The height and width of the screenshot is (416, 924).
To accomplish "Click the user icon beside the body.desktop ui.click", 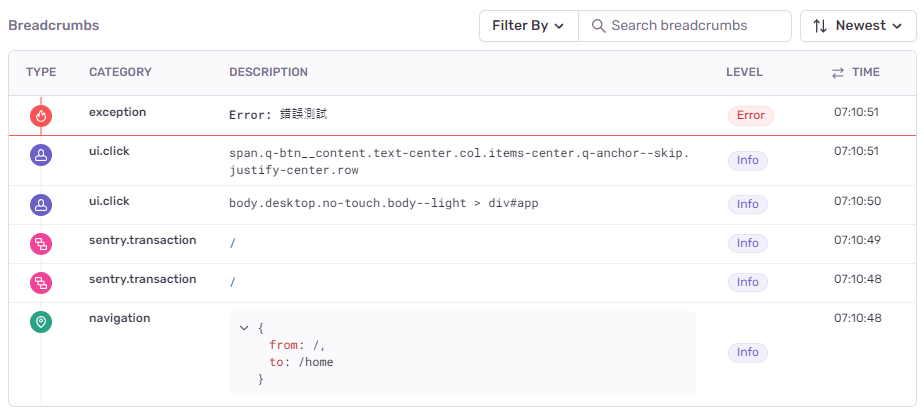I will point(41,205).
